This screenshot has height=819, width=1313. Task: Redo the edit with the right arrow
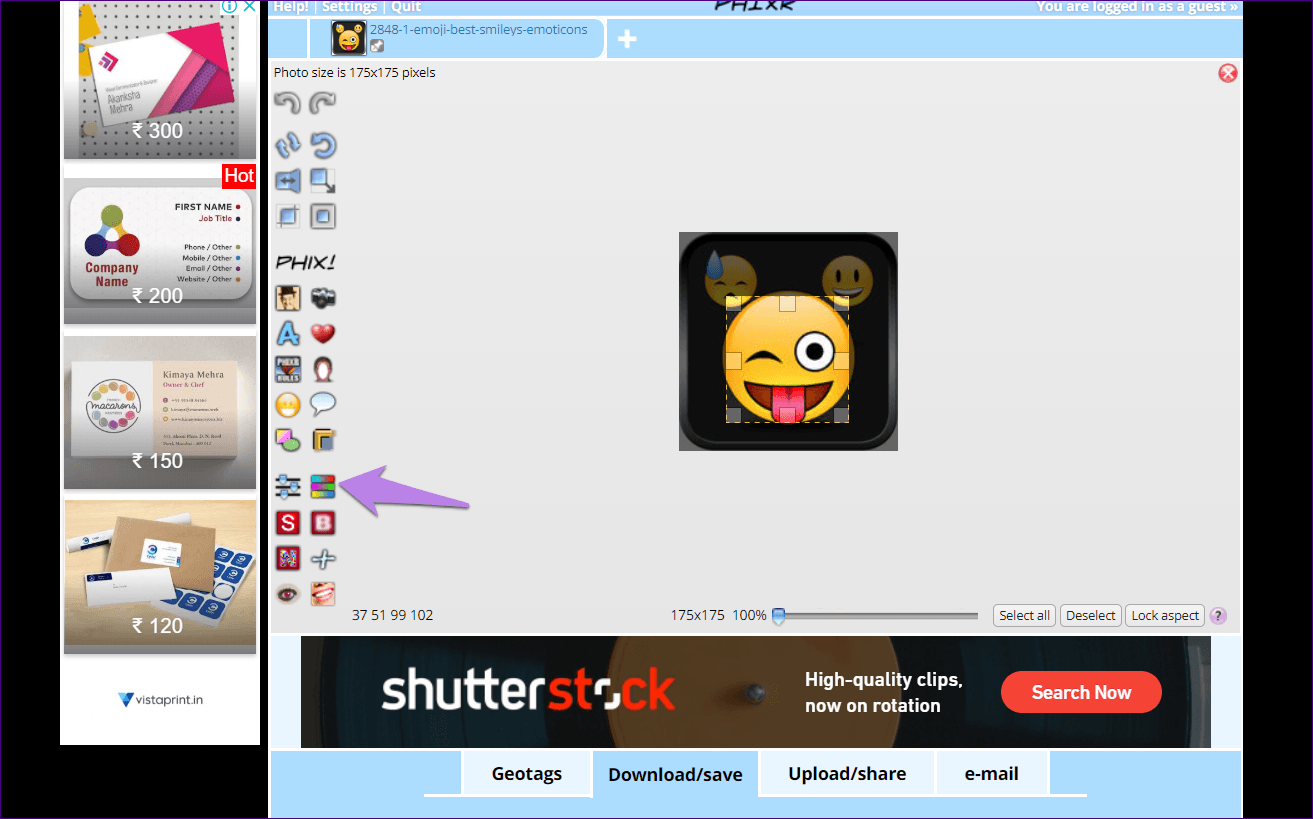322,103
